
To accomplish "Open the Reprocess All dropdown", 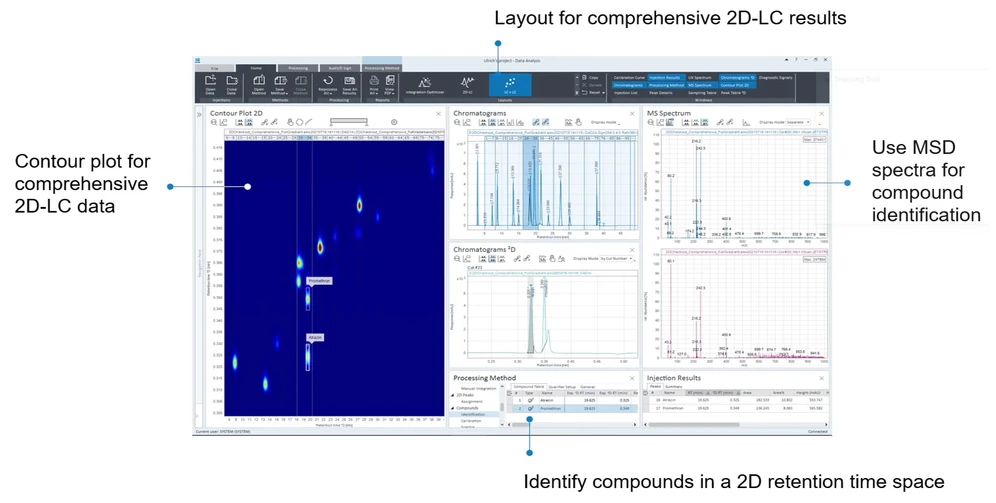I will tap(328, 84).
